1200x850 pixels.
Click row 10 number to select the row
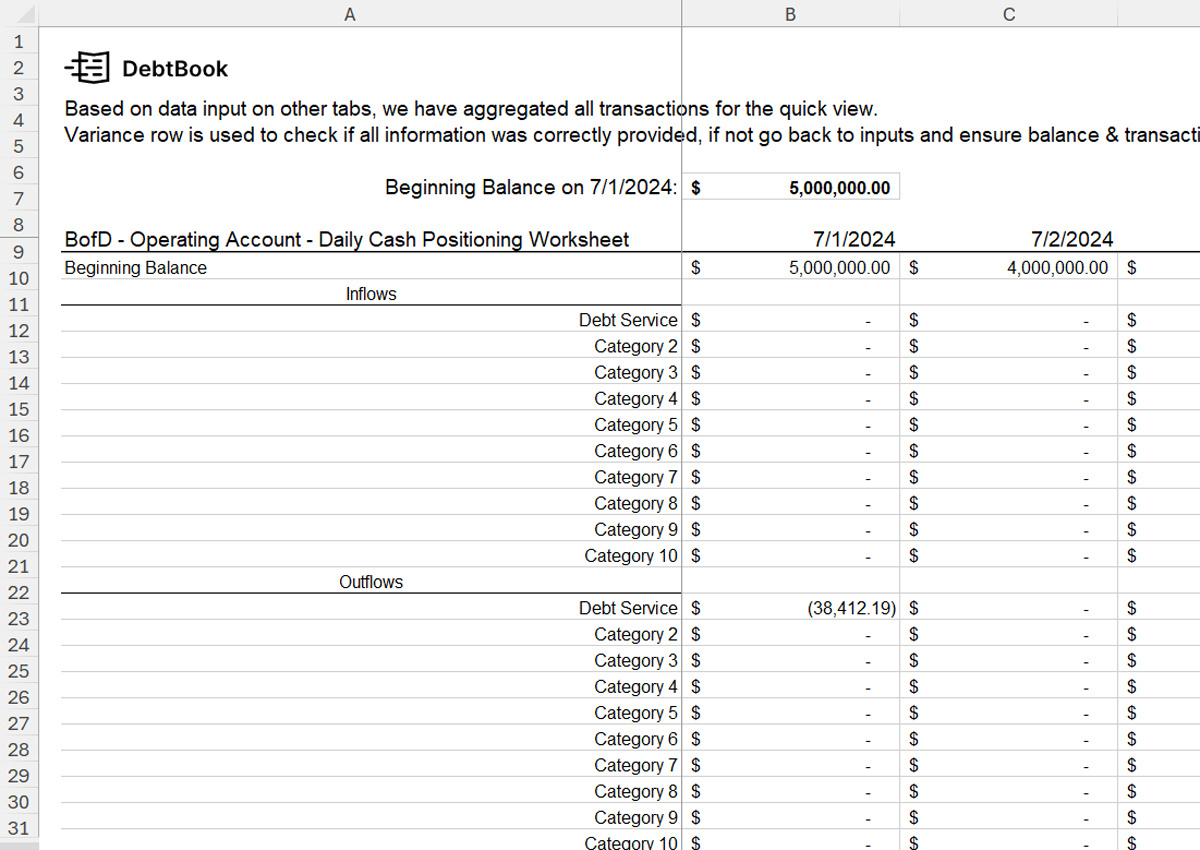pyautogui.click(x=19, y=277)
